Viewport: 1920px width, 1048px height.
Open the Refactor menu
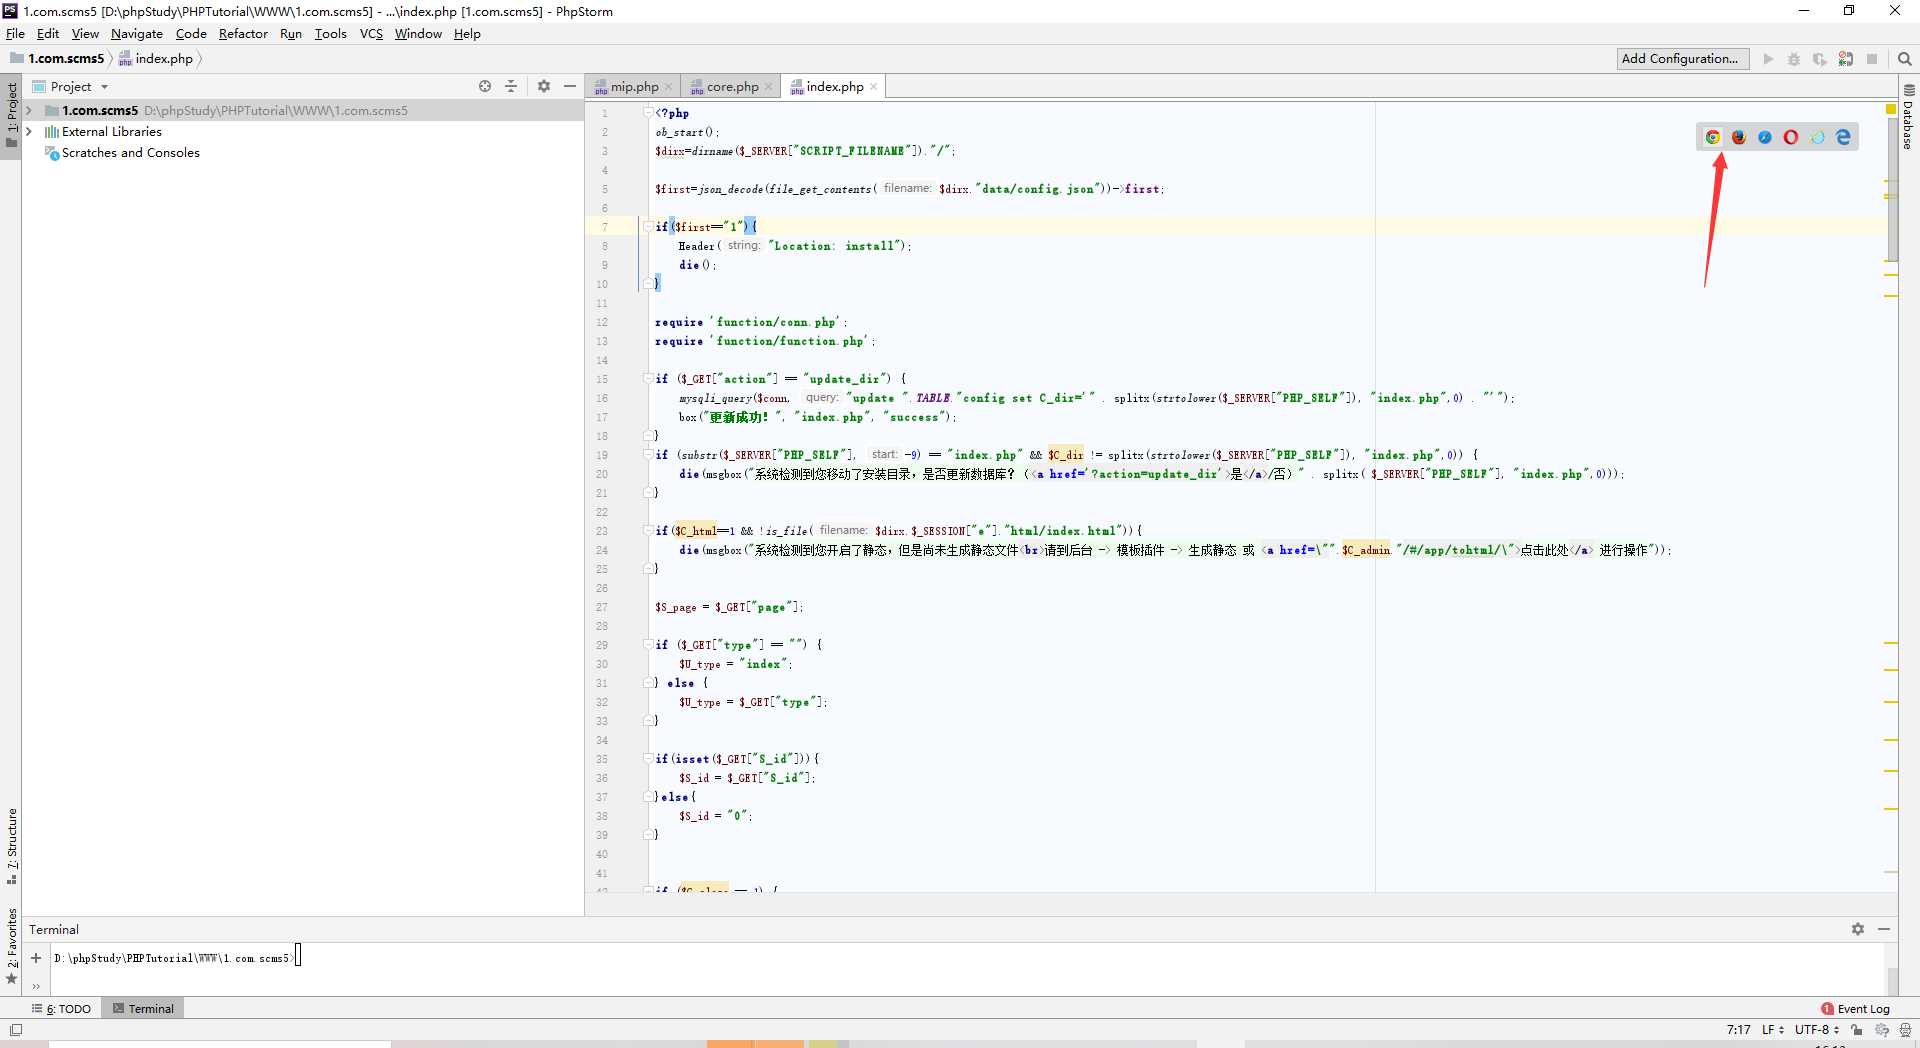coord(243,34)
